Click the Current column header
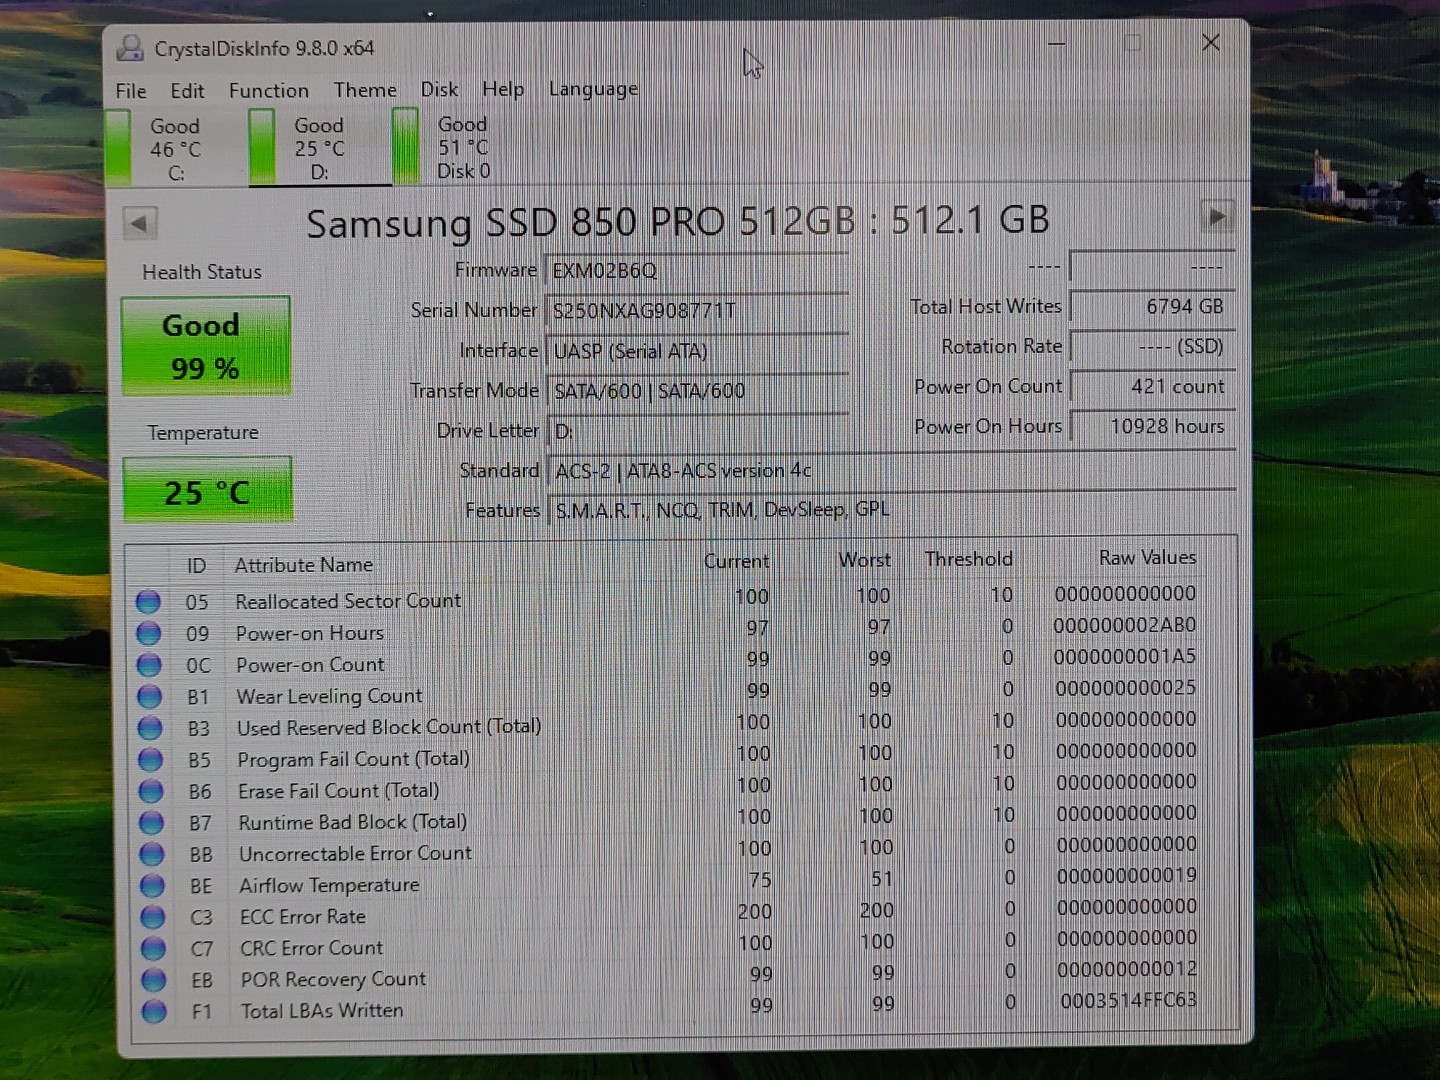 [x=737, y=561]
